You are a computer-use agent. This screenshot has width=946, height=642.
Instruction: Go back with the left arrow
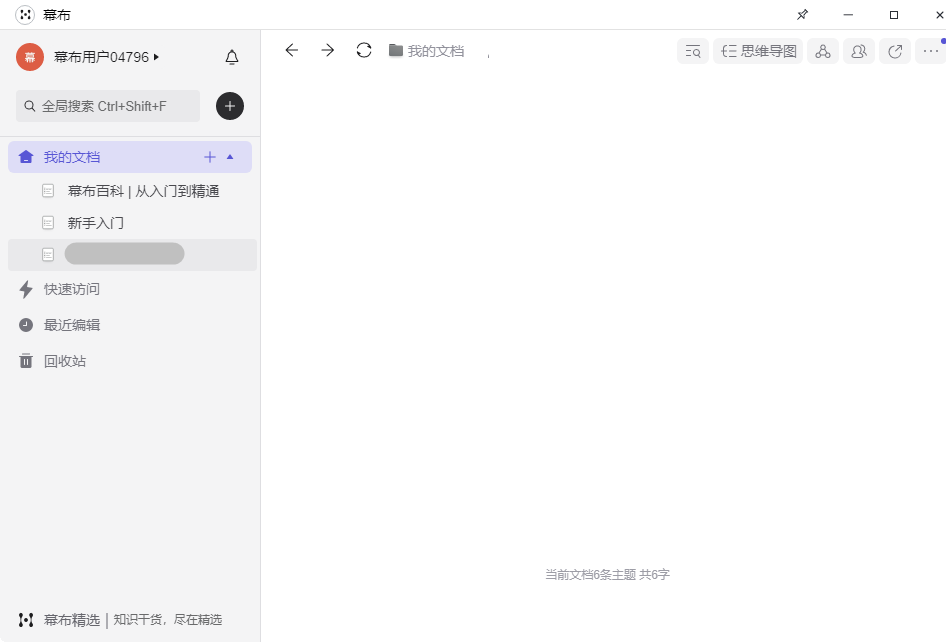point(291,50)
